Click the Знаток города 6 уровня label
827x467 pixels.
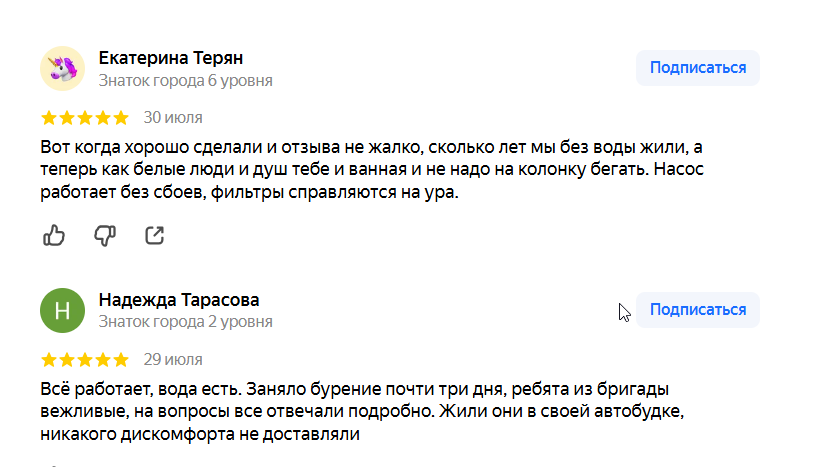(x=186, y=81)
